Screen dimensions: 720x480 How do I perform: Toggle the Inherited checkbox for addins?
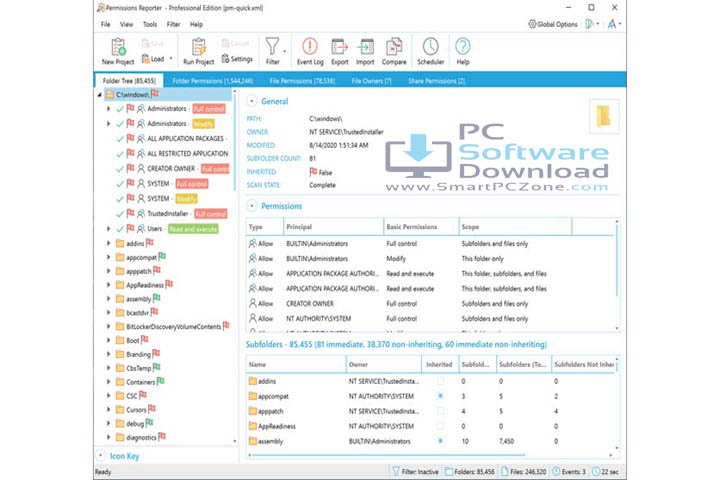pos(440,381)
